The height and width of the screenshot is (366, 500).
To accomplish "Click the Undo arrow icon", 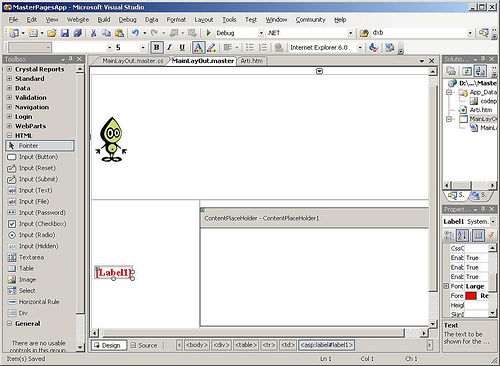I will 135,33.
